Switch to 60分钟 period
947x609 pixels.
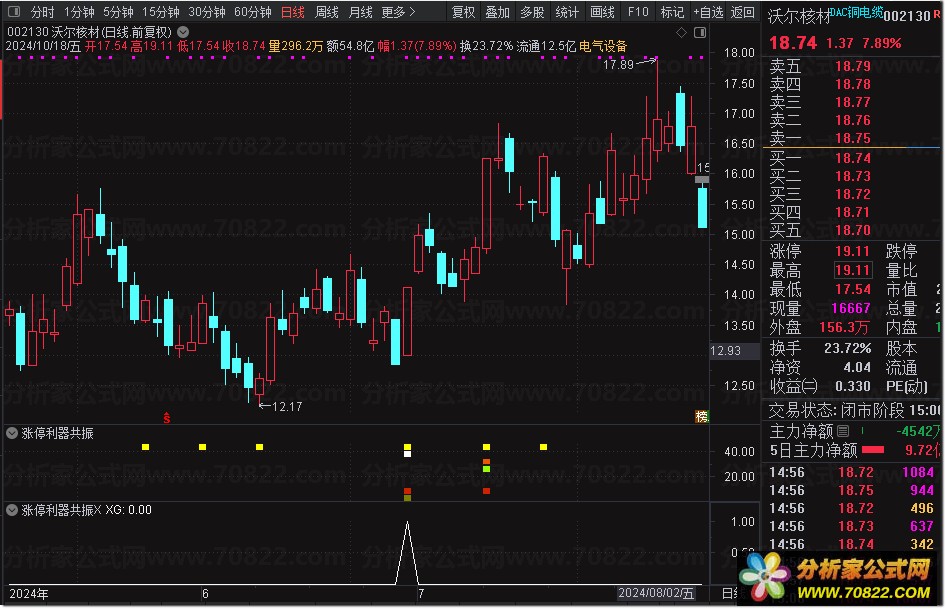[x=252, y=11]
